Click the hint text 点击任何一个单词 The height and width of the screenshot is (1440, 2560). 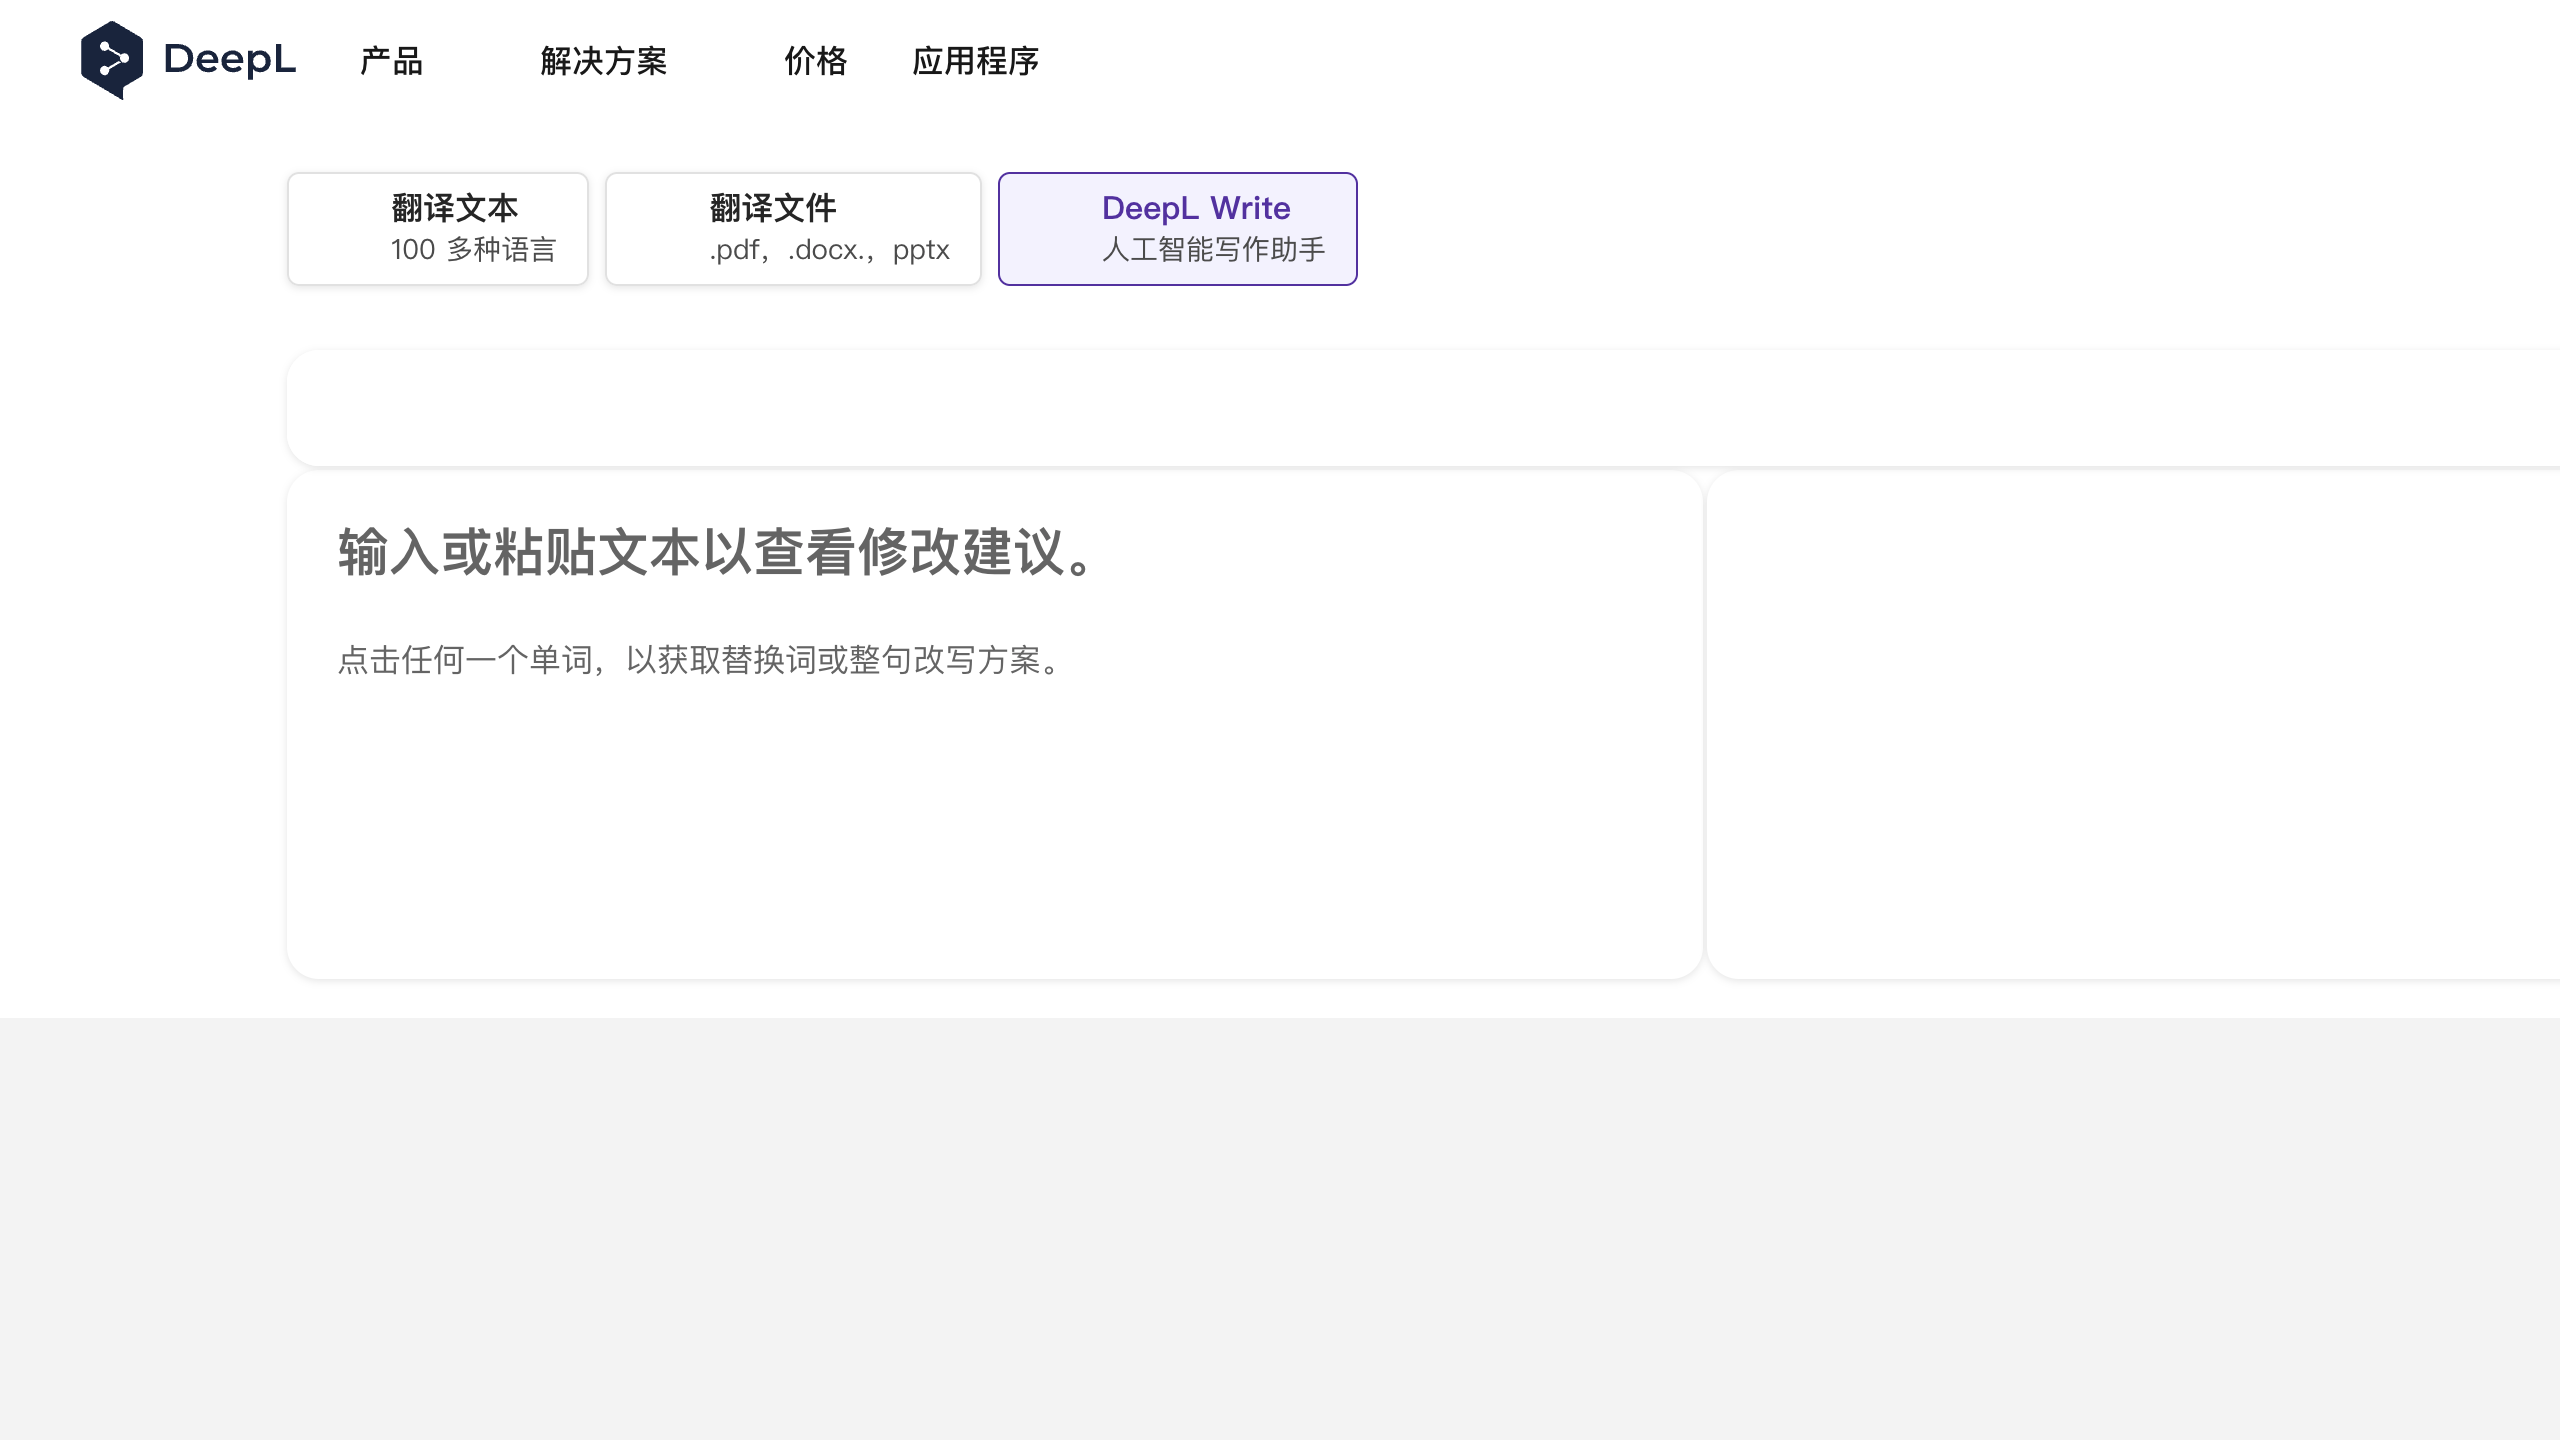pyautogui.click(x=465, y=660)
